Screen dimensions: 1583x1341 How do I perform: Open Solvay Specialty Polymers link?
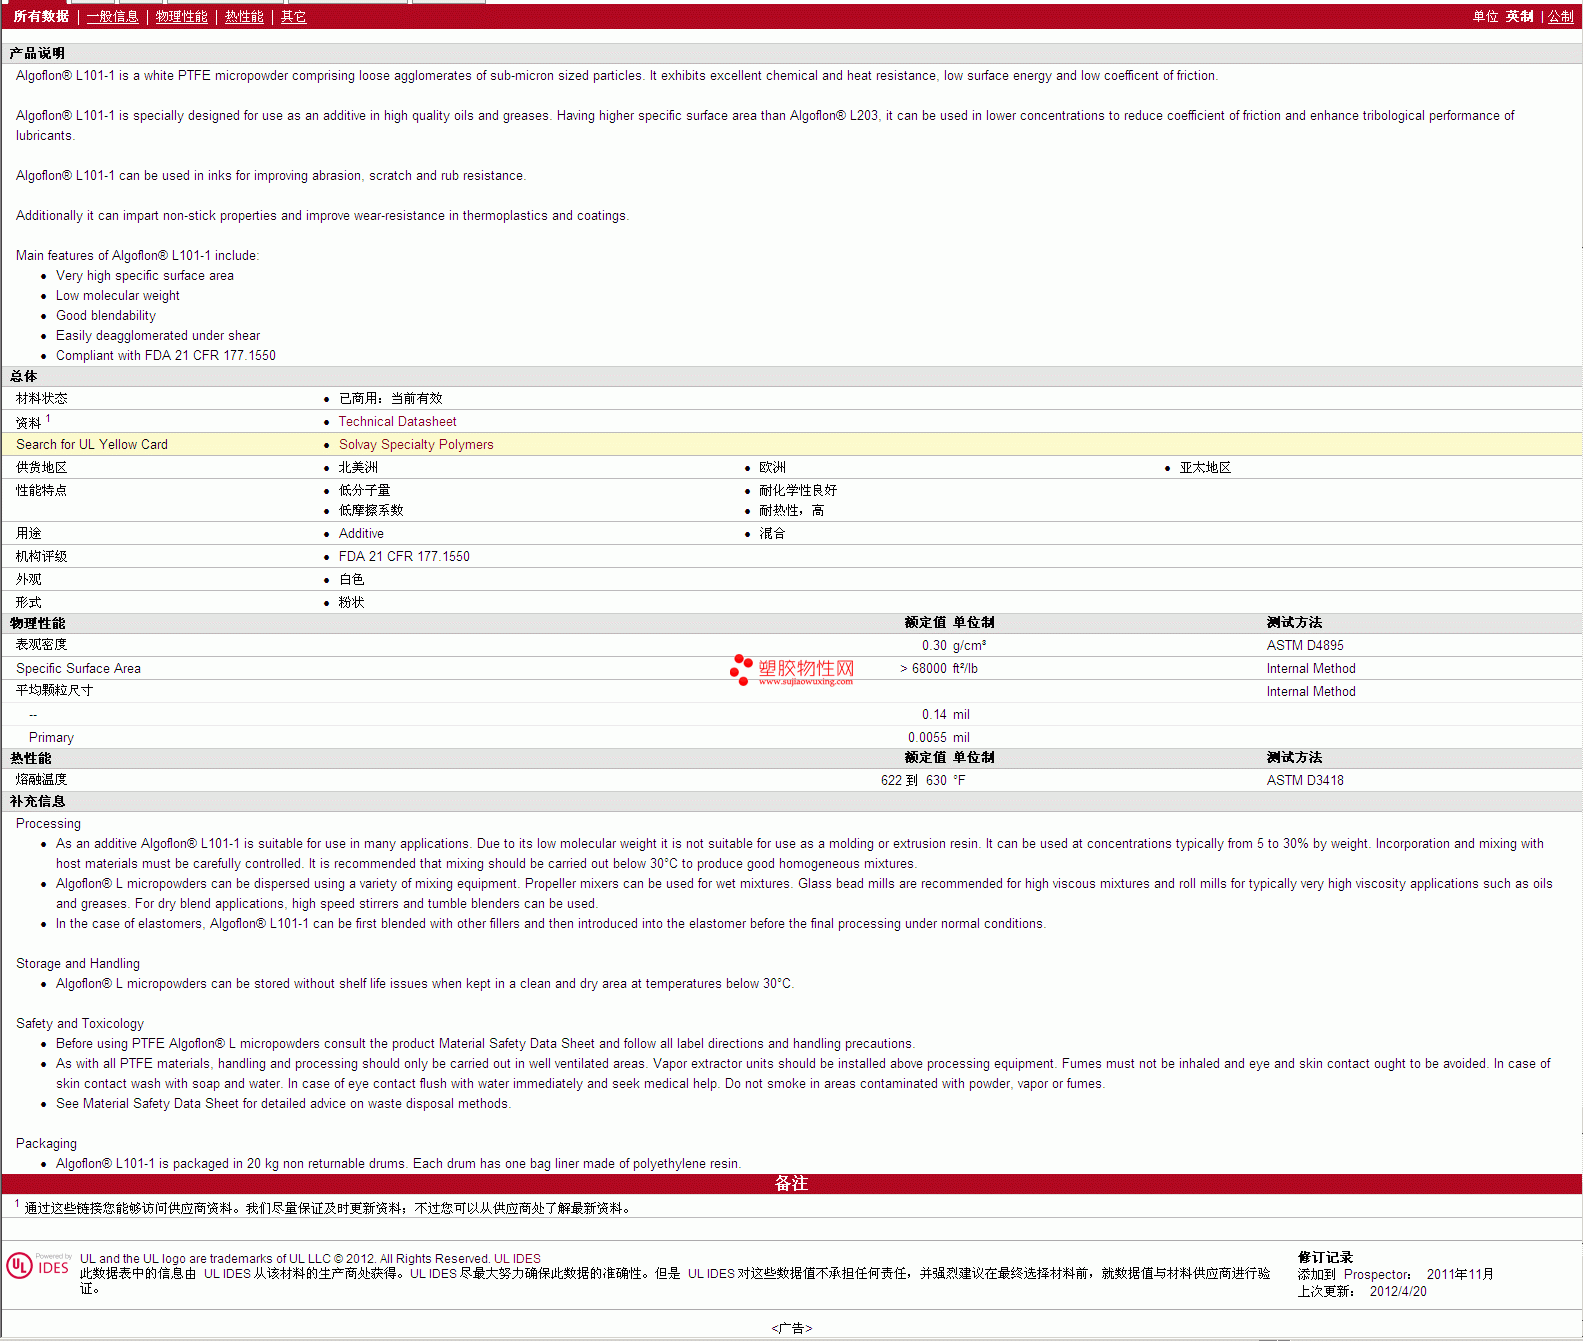click(416, 444)
